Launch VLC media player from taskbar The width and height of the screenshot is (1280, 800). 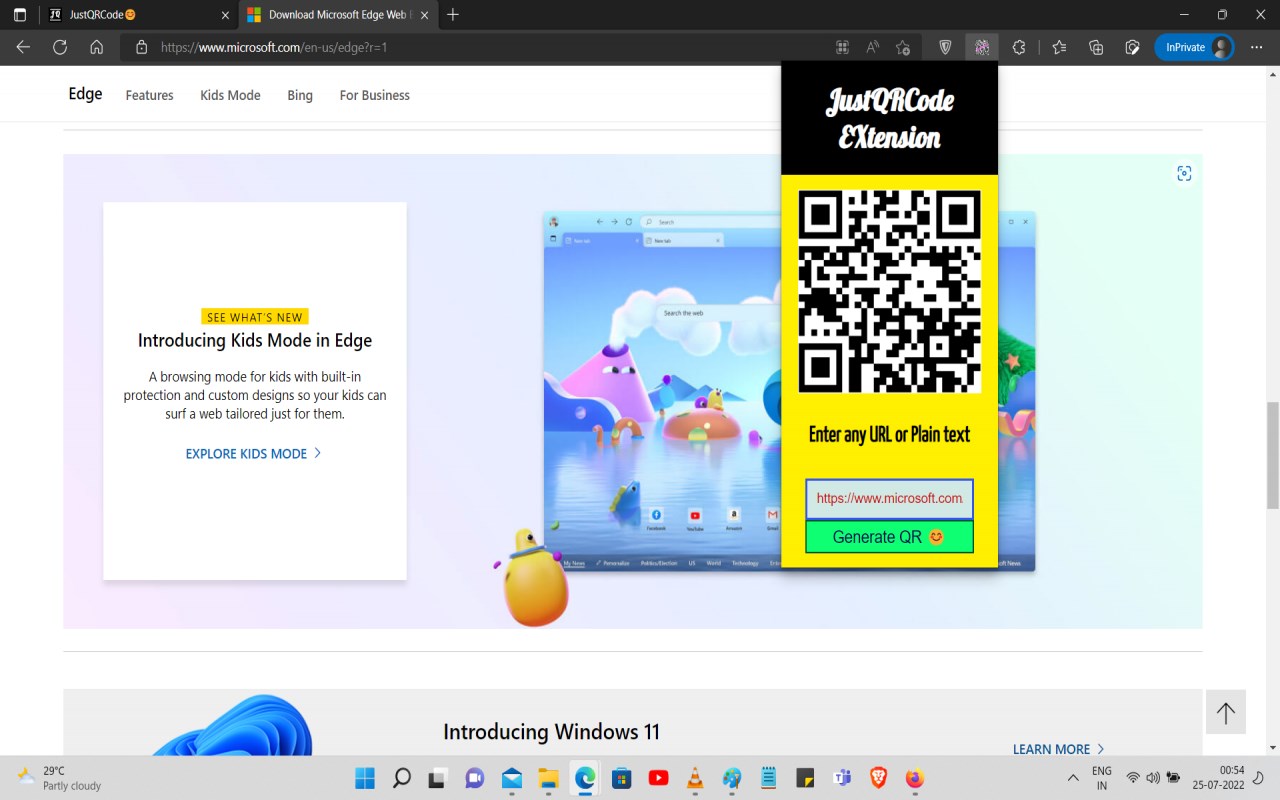(x=695, y=778)
